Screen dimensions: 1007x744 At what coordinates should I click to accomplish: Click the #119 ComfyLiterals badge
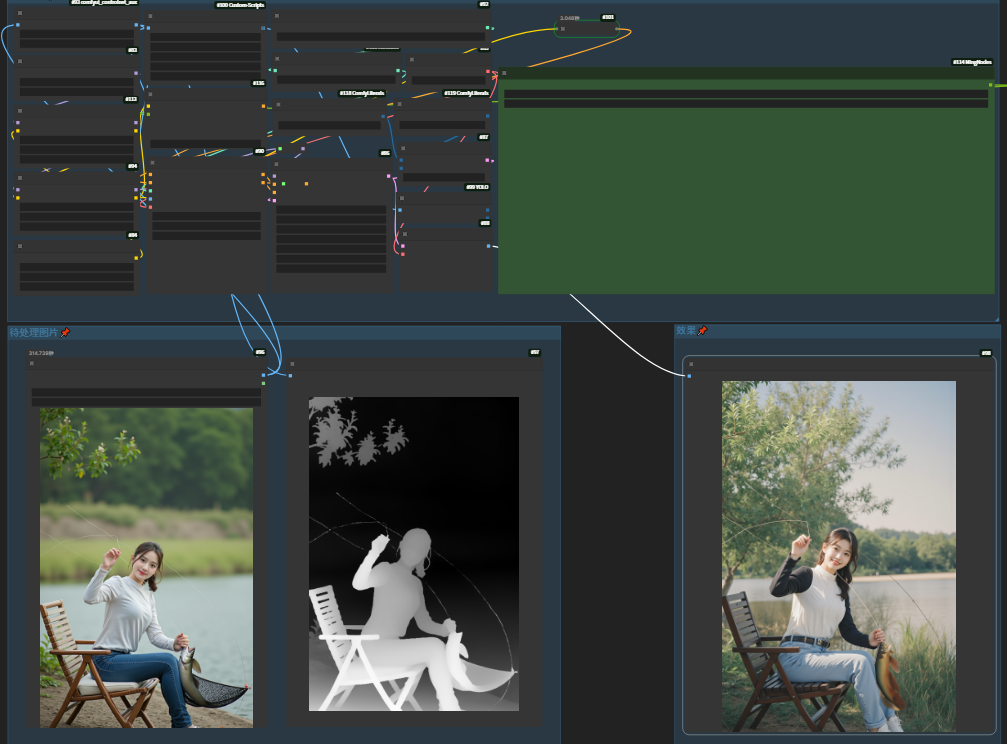[x=466, y=93]
